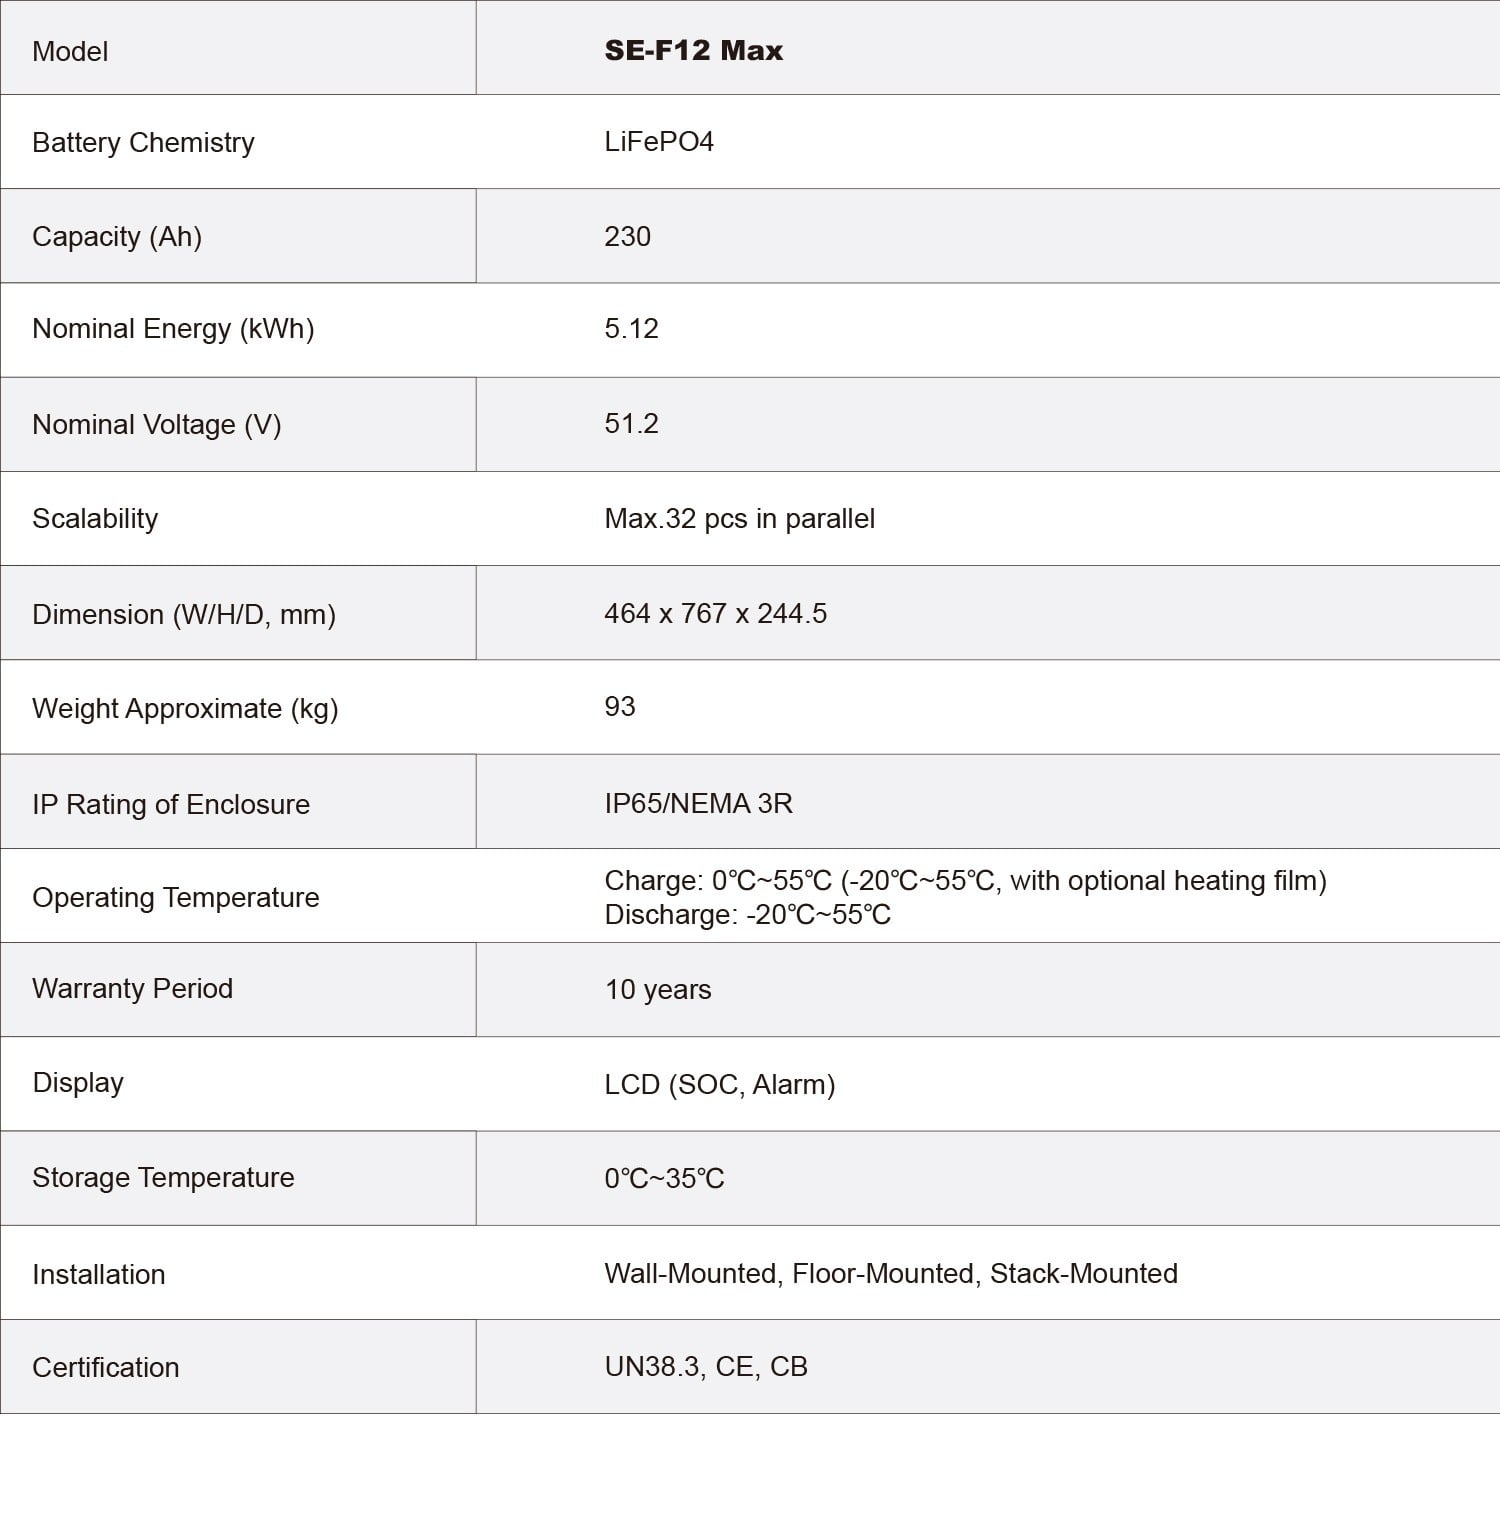Select the Wall-Mounted, Floor-Mounted, Stack-Mounted text
1500x1516 pixels.
(891, 1274)
